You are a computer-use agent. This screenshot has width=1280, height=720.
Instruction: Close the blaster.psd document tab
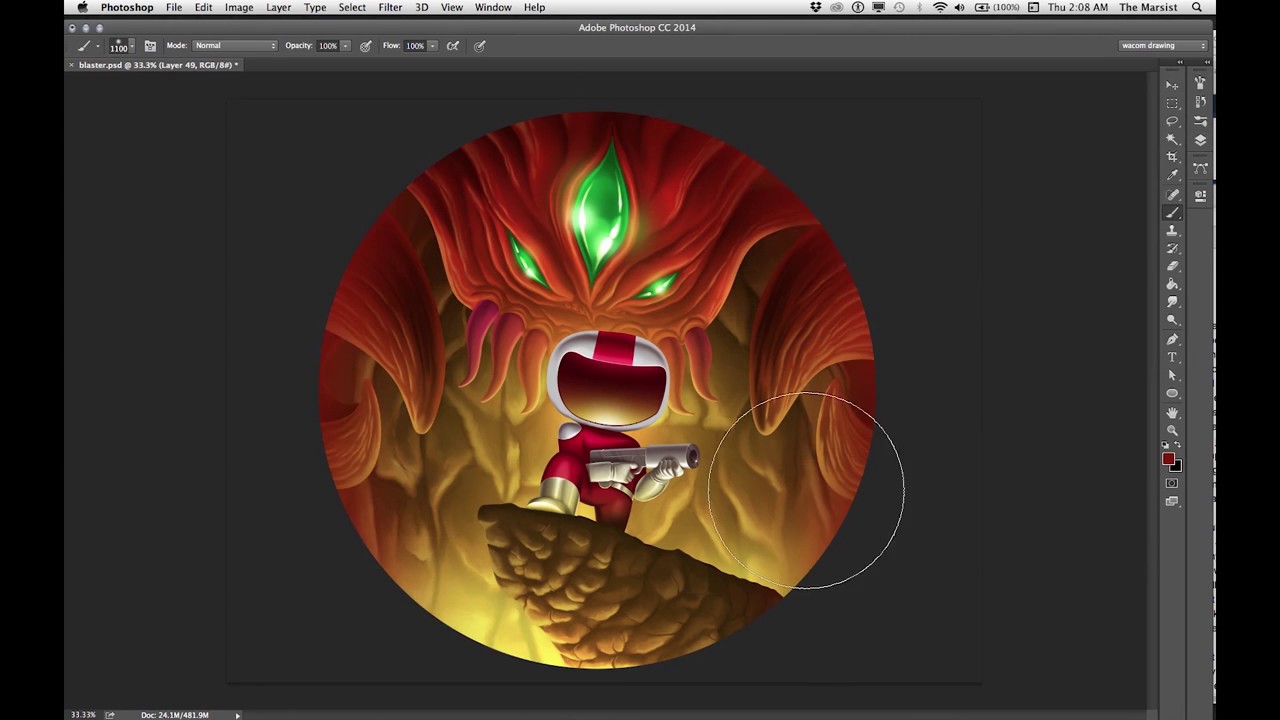71,65
